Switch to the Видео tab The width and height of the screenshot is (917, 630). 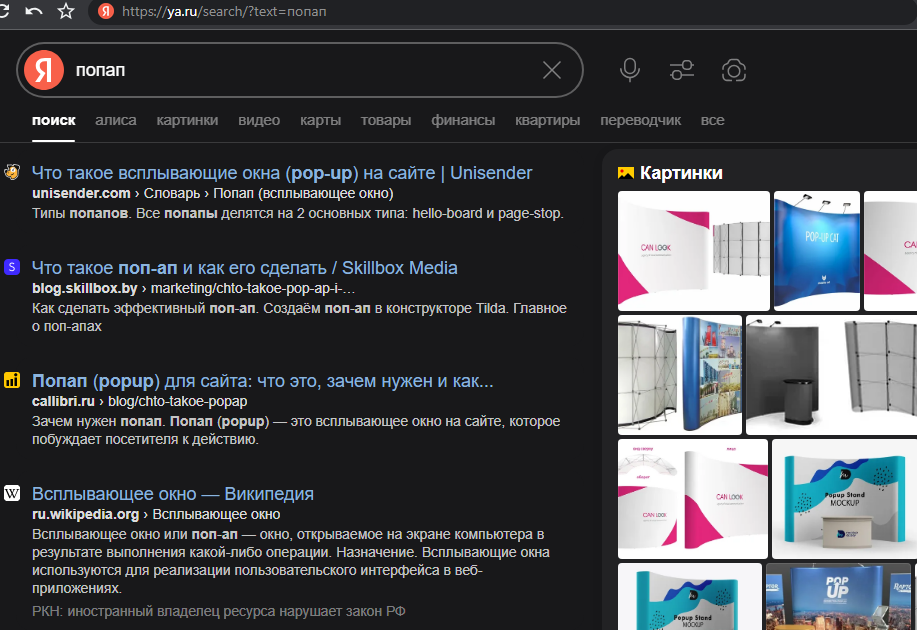click(x=259, y=120)
